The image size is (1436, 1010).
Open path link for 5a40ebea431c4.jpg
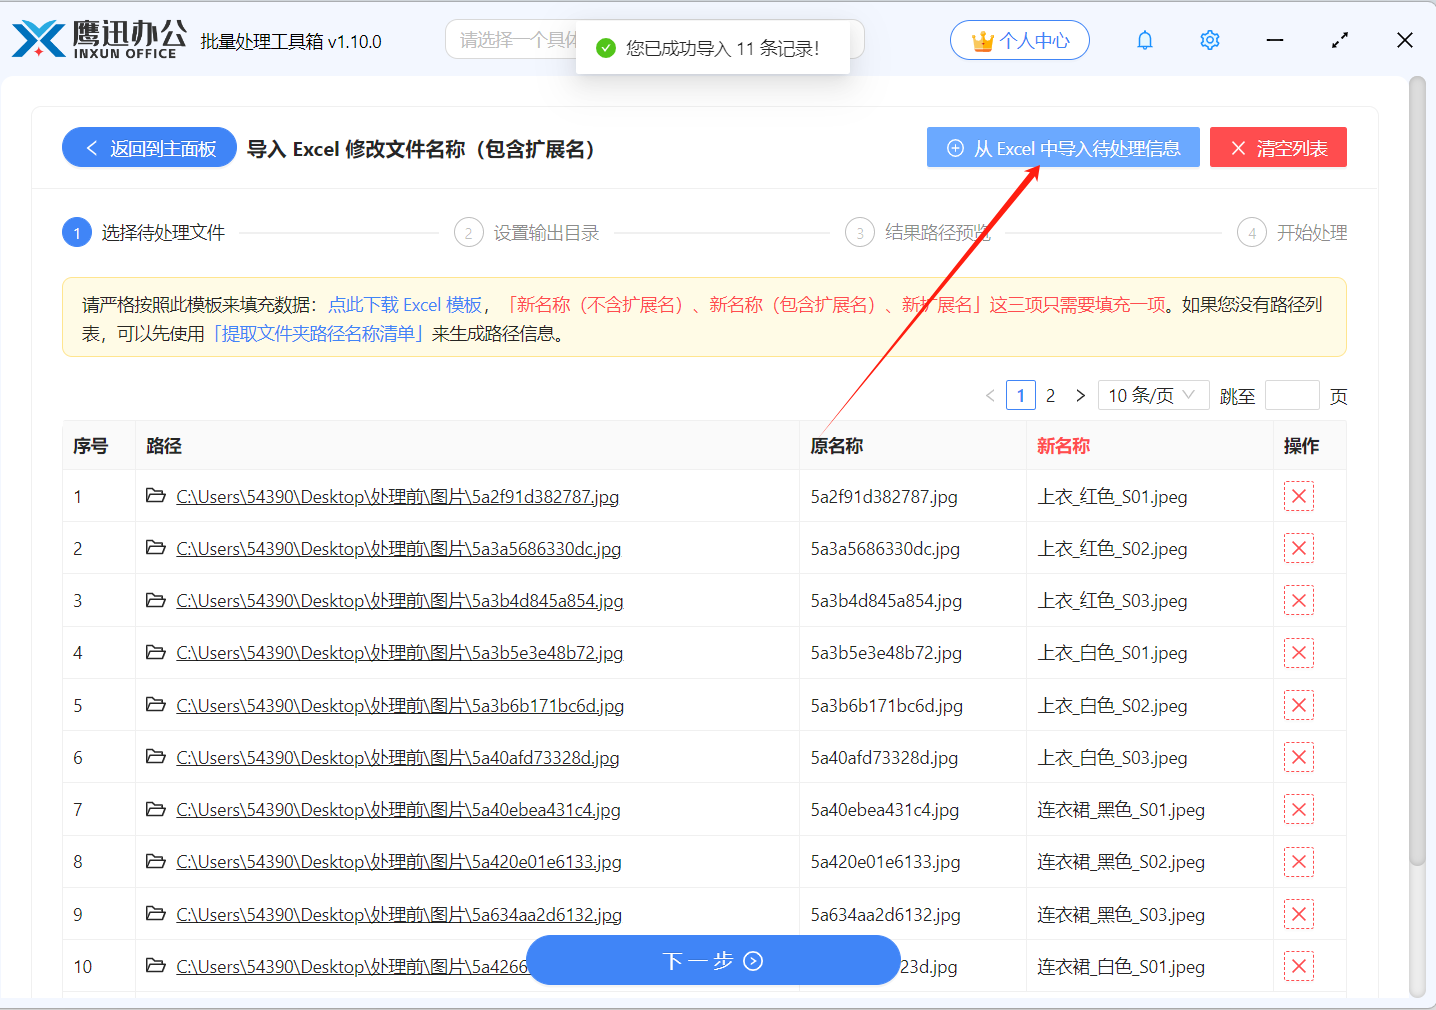click(399, 810)
